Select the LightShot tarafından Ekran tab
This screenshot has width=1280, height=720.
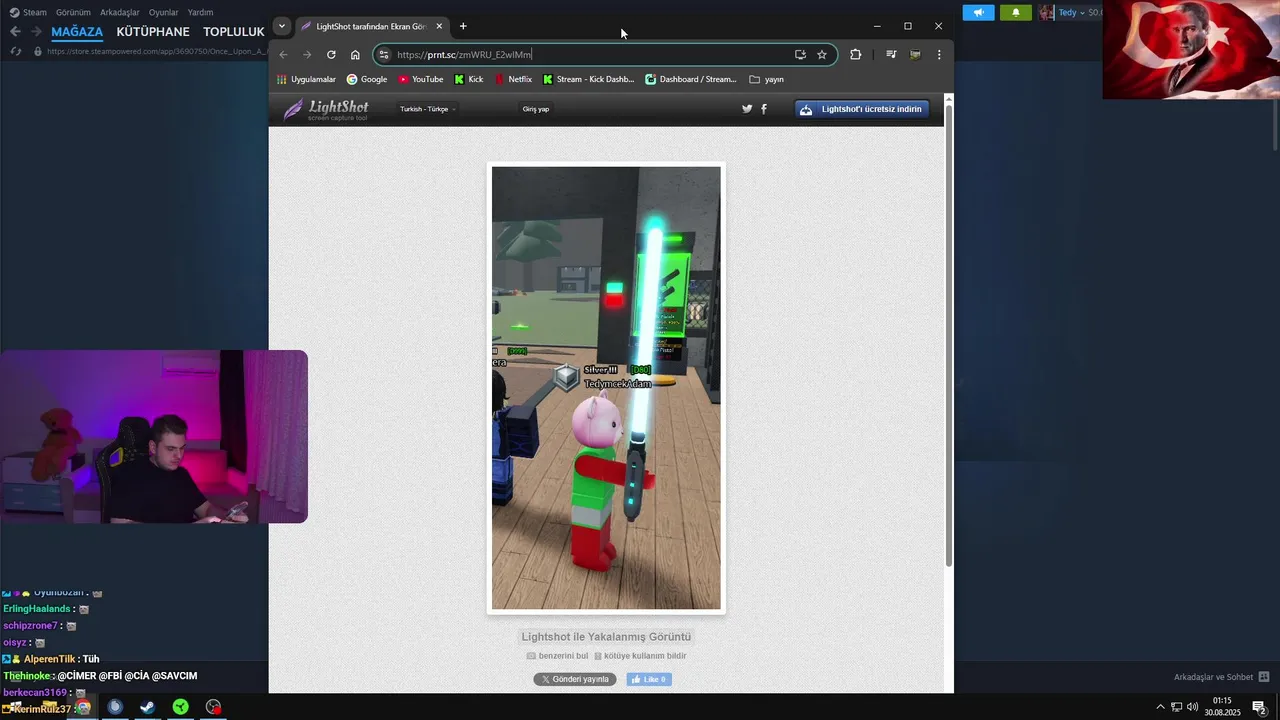point(372,26)
